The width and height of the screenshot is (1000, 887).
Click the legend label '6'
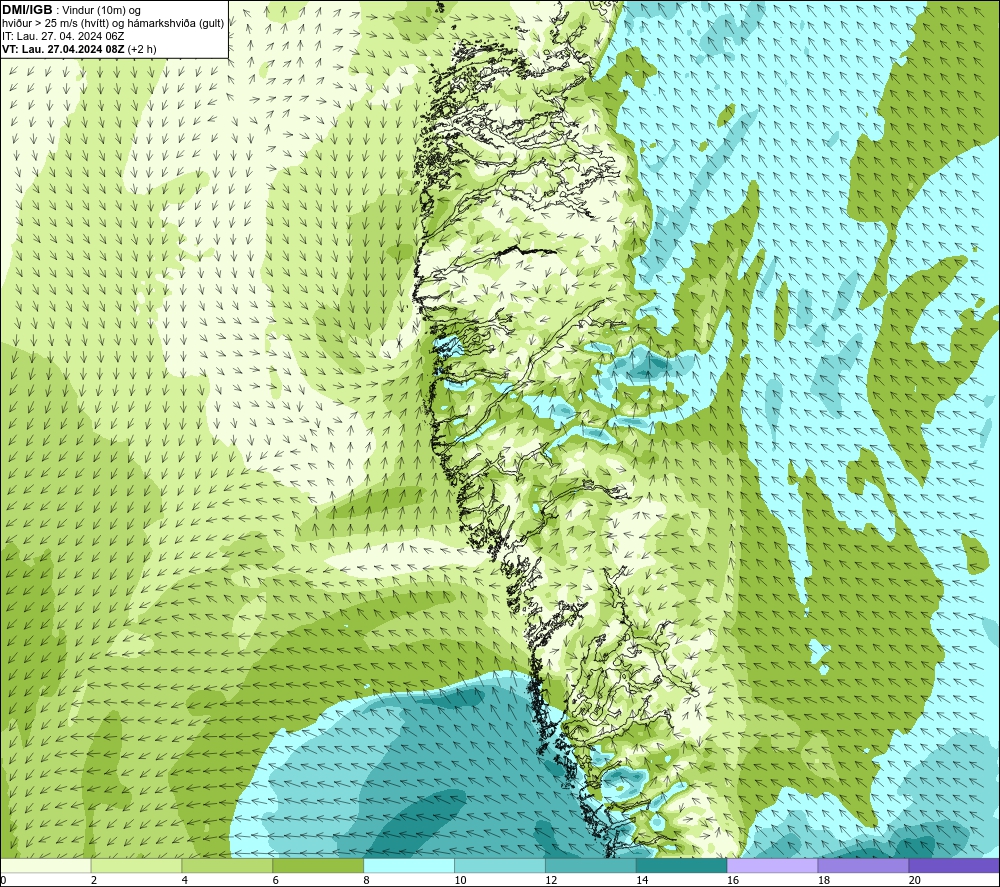(276, 880)
